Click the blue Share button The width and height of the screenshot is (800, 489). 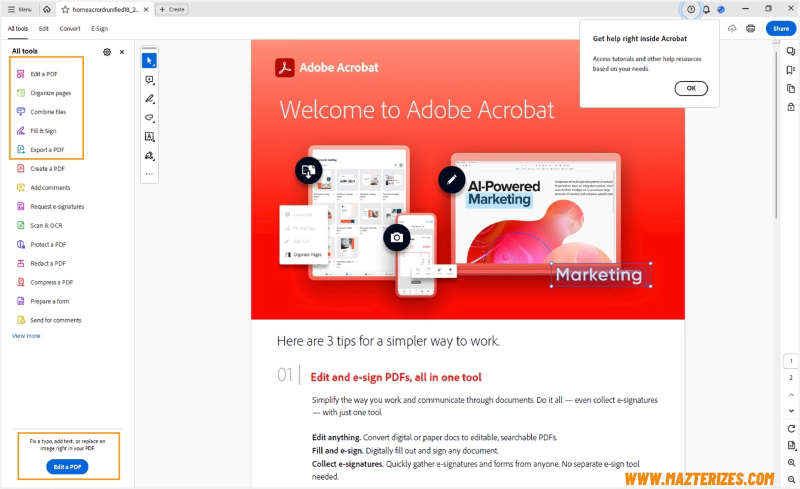point(781,29)
